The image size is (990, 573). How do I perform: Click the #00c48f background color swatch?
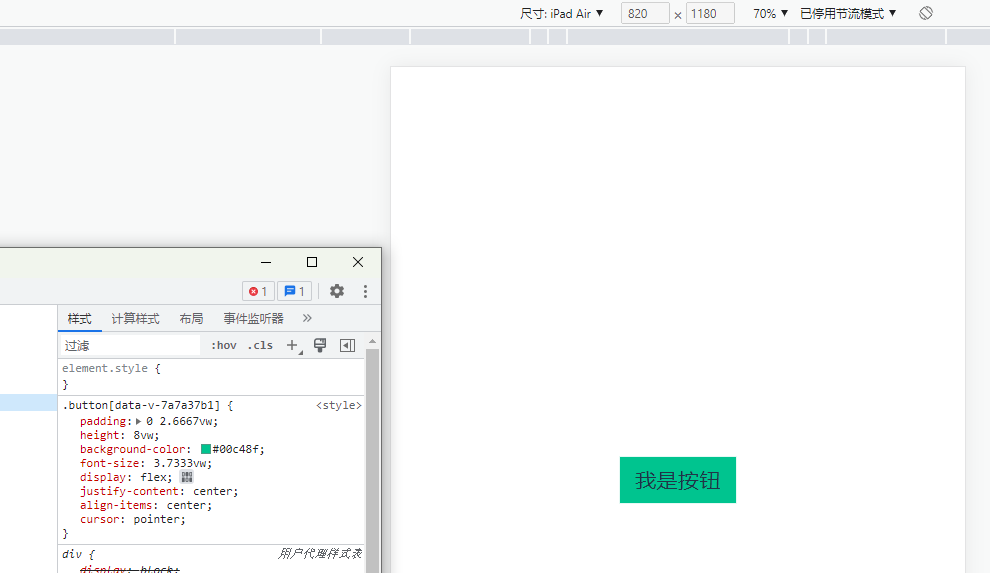coord(206,449)
